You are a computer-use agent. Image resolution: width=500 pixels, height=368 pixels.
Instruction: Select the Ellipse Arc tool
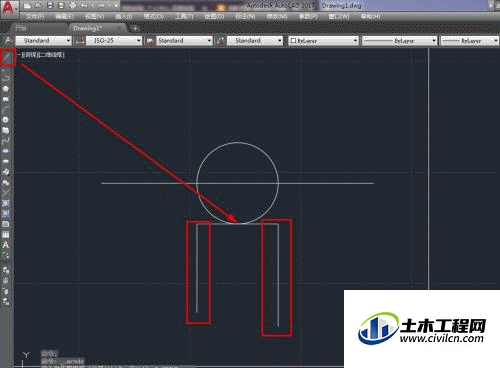click(6, 162)
